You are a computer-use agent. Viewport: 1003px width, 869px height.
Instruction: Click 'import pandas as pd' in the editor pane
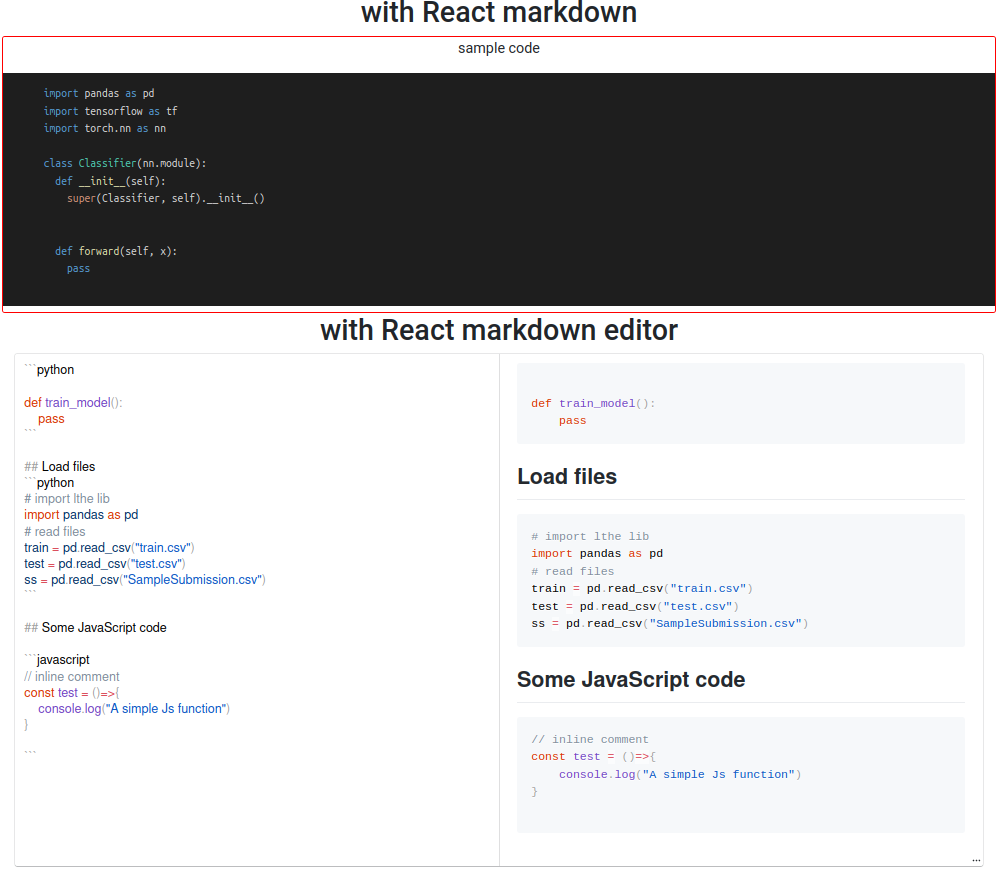pos(81,514)
